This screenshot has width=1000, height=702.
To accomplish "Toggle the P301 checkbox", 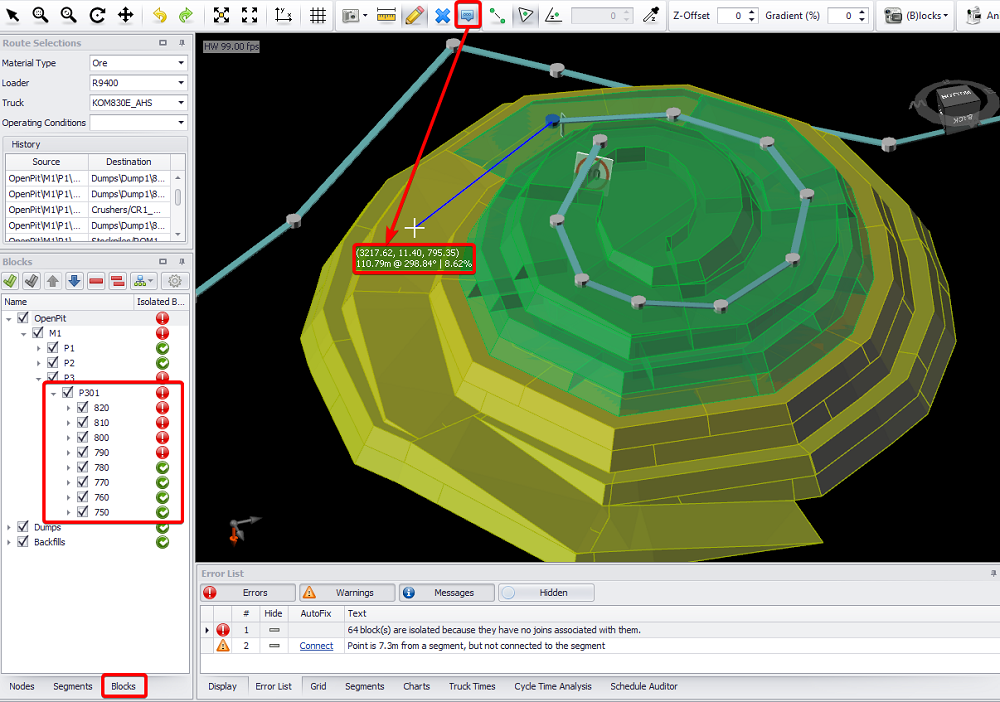I will click(68, 393).
